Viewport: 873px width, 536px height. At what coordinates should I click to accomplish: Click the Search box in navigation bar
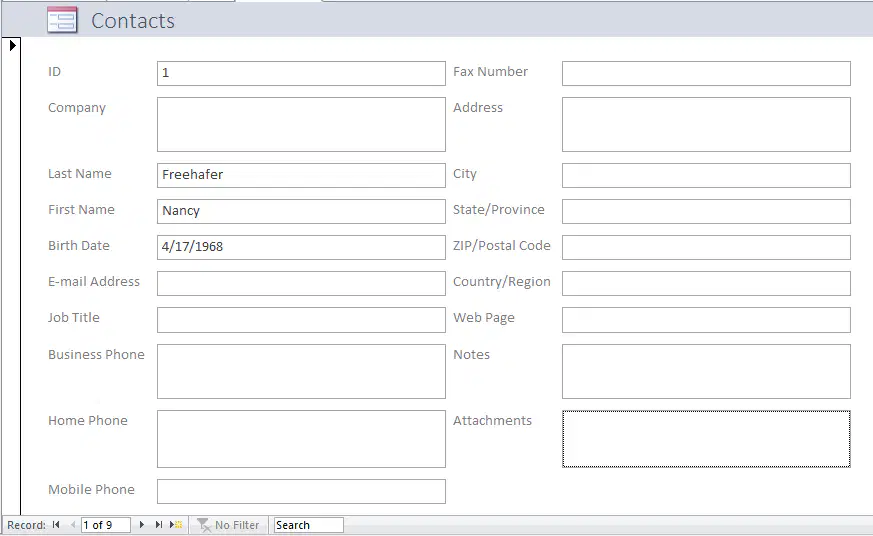point(308,525)
